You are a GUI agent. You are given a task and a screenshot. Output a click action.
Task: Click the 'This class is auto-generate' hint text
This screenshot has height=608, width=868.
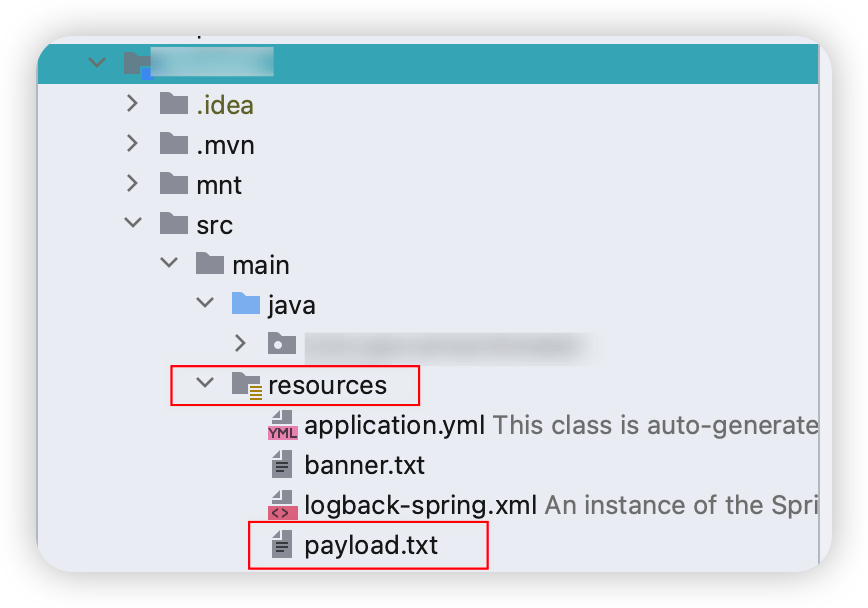tap(655, 426)
